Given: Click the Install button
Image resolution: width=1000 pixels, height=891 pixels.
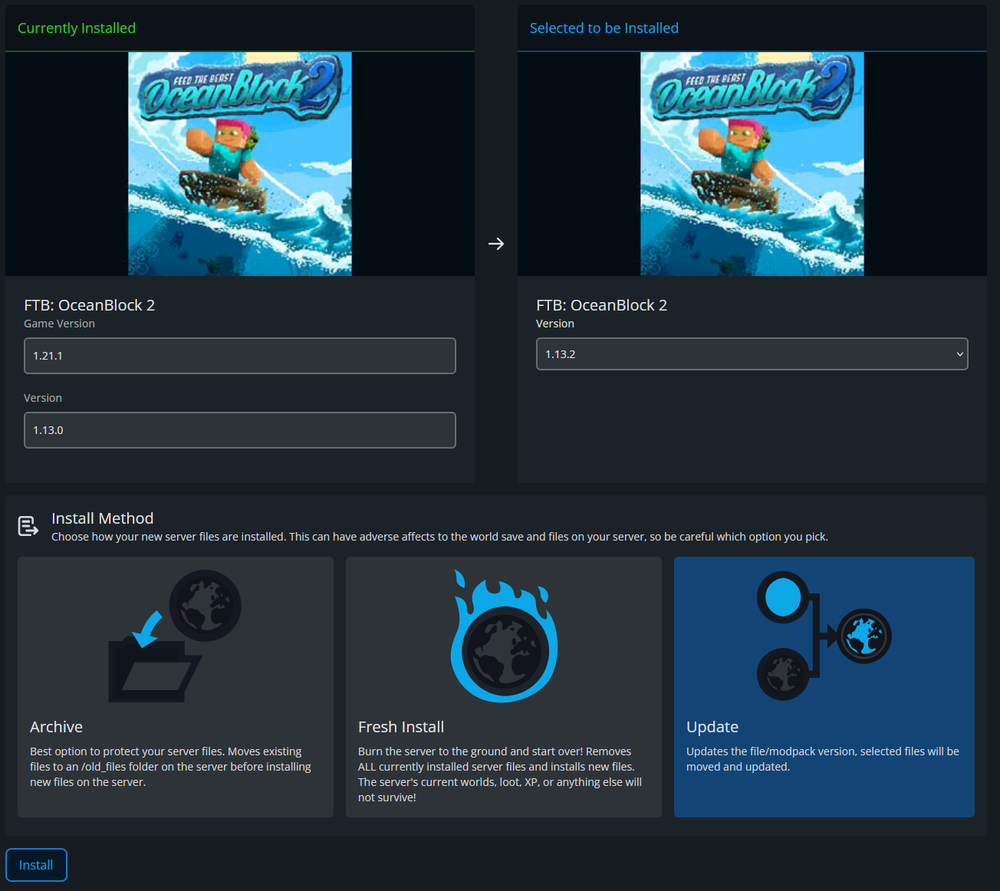Looking at the screenshot, I should (x=36, y=865).
